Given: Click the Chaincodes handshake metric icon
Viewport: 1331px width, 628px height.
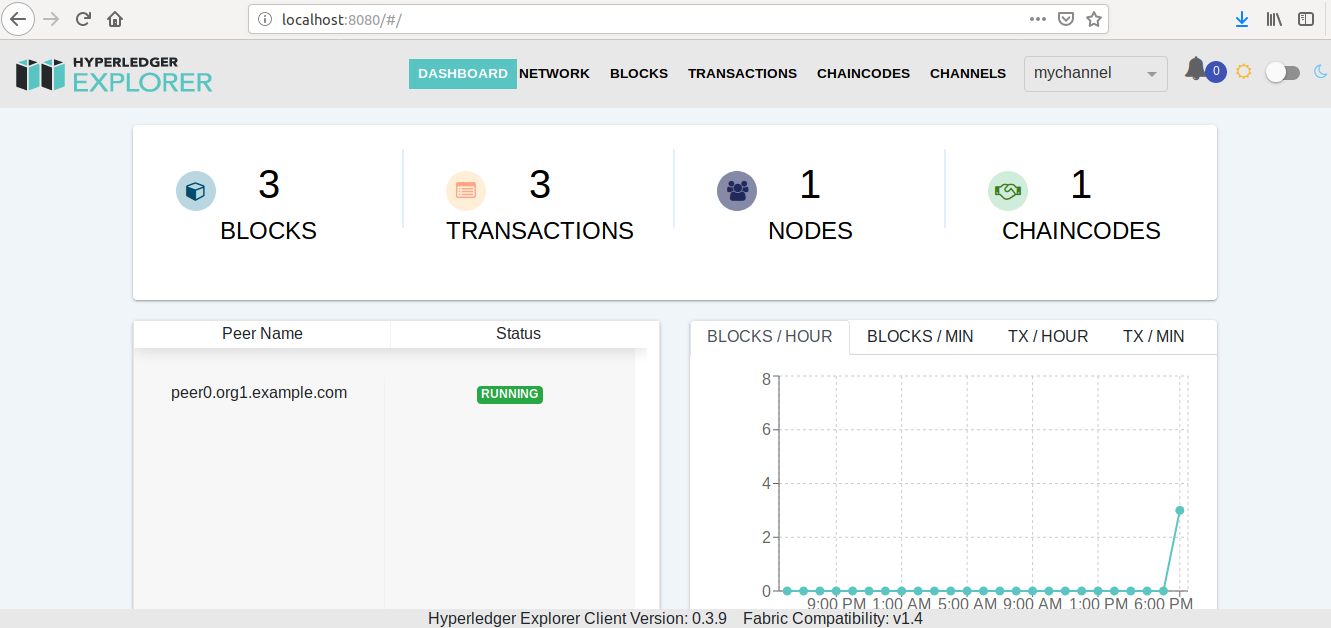Looking at the screenshot, I should [1008, 190].
